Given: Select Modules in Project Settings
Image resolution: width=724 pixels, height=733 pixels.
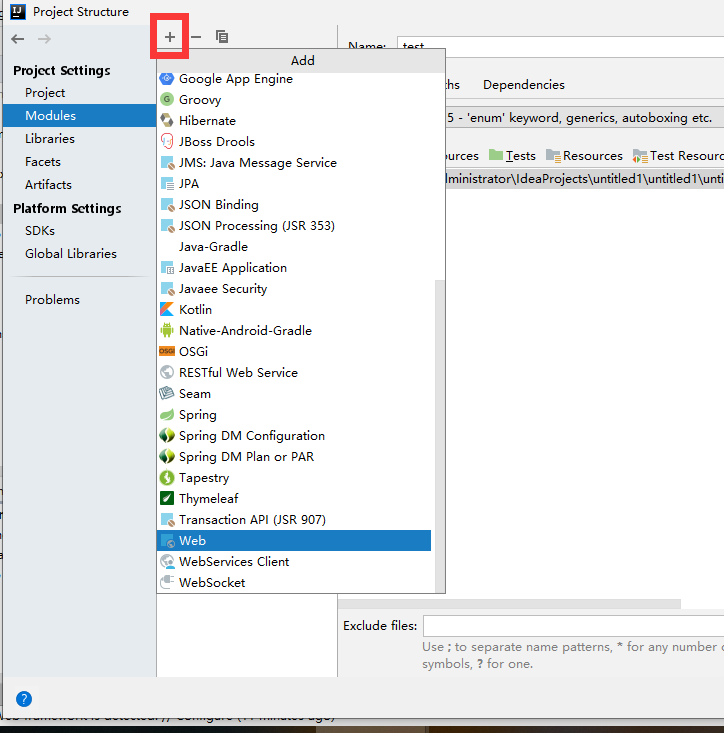Looking at the screenshot, I should pos(79,115).
